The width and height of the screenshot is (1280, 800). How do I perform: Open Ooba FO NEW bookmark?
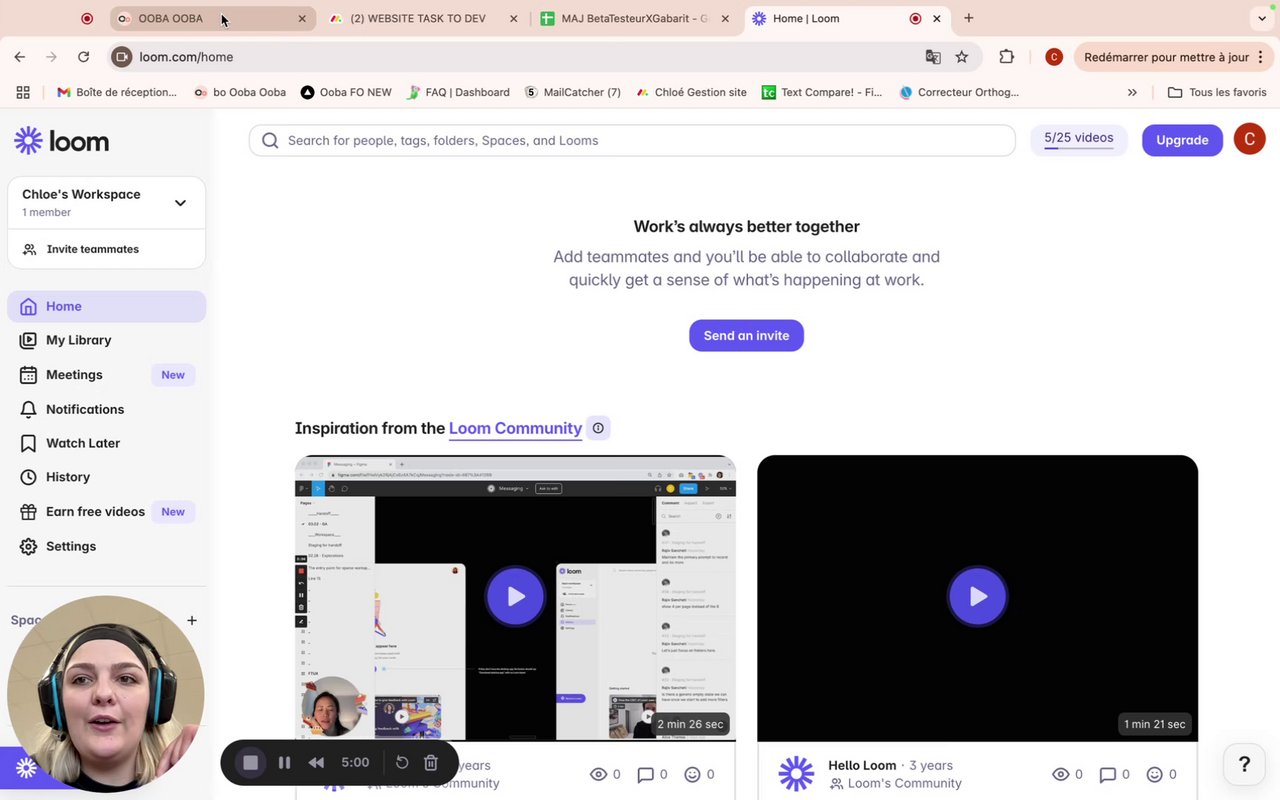pos(346,92)
